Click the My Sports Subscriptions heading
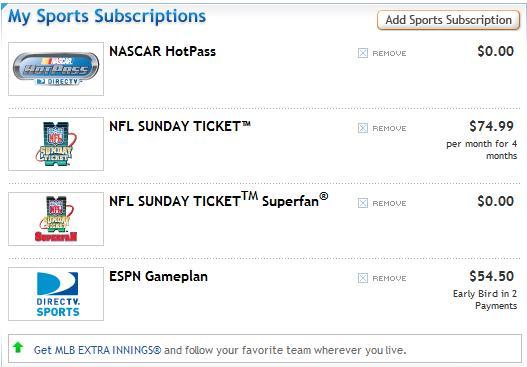The height and width of the screenshot is (367, 527). 107,16
